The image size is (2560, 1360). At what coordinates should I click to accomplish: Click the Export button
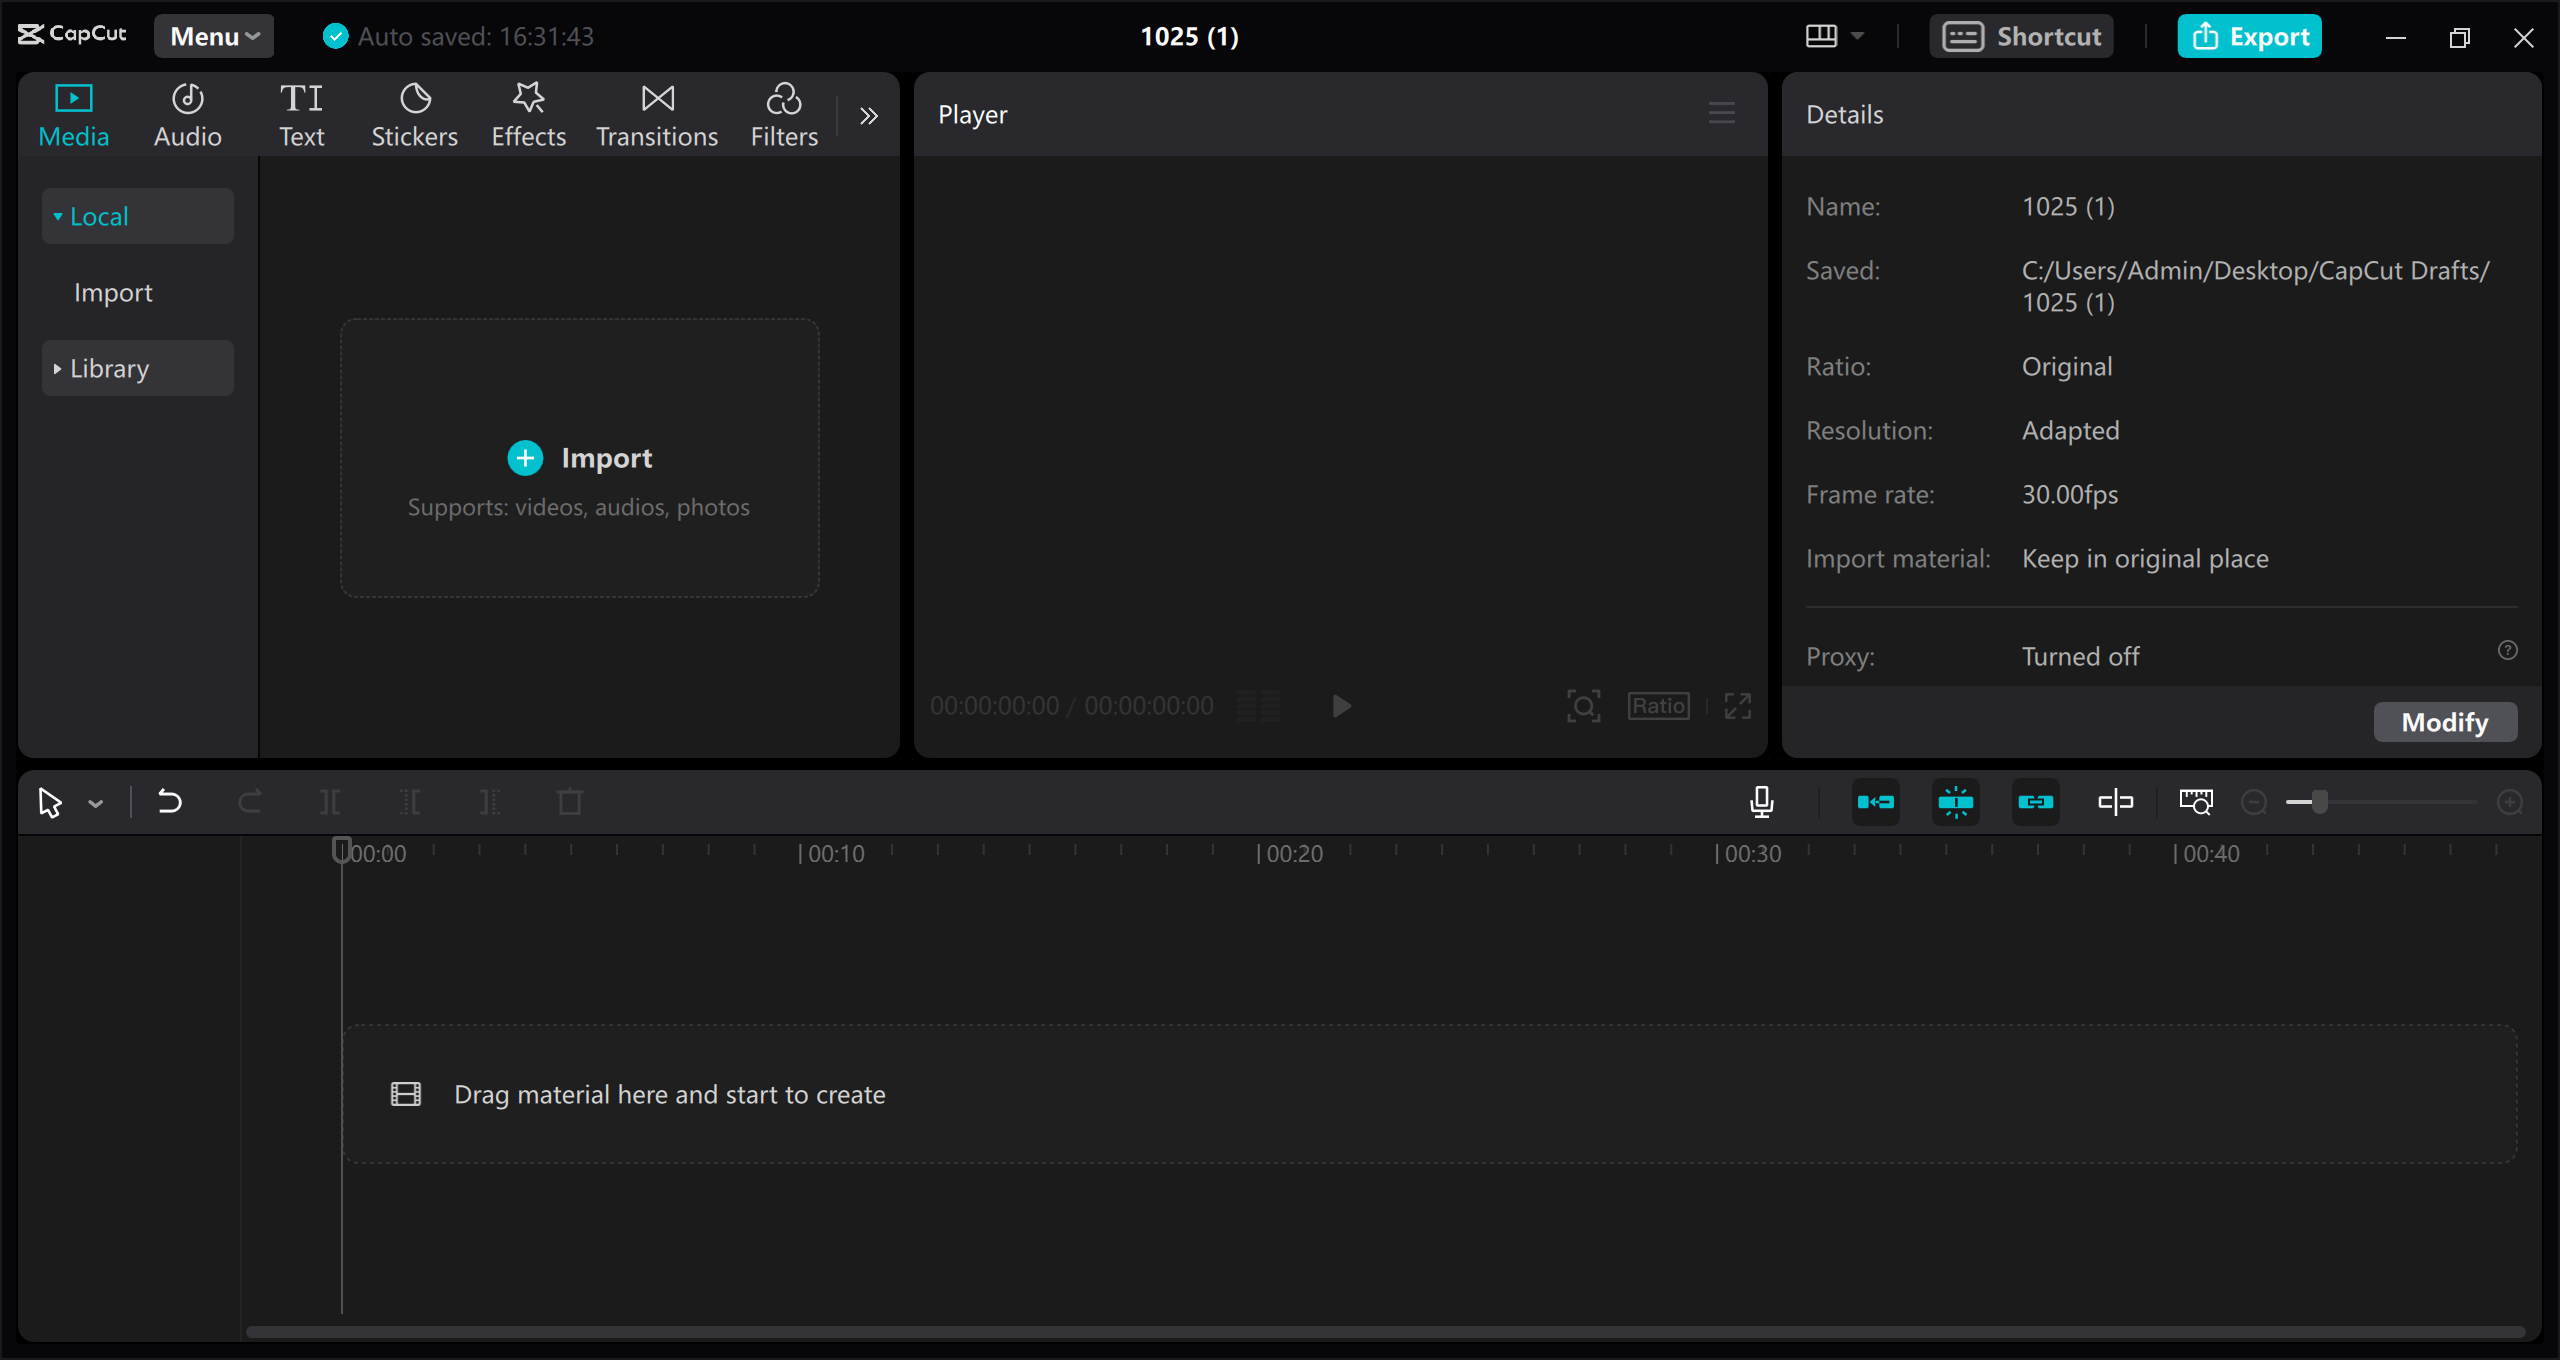2249,35
